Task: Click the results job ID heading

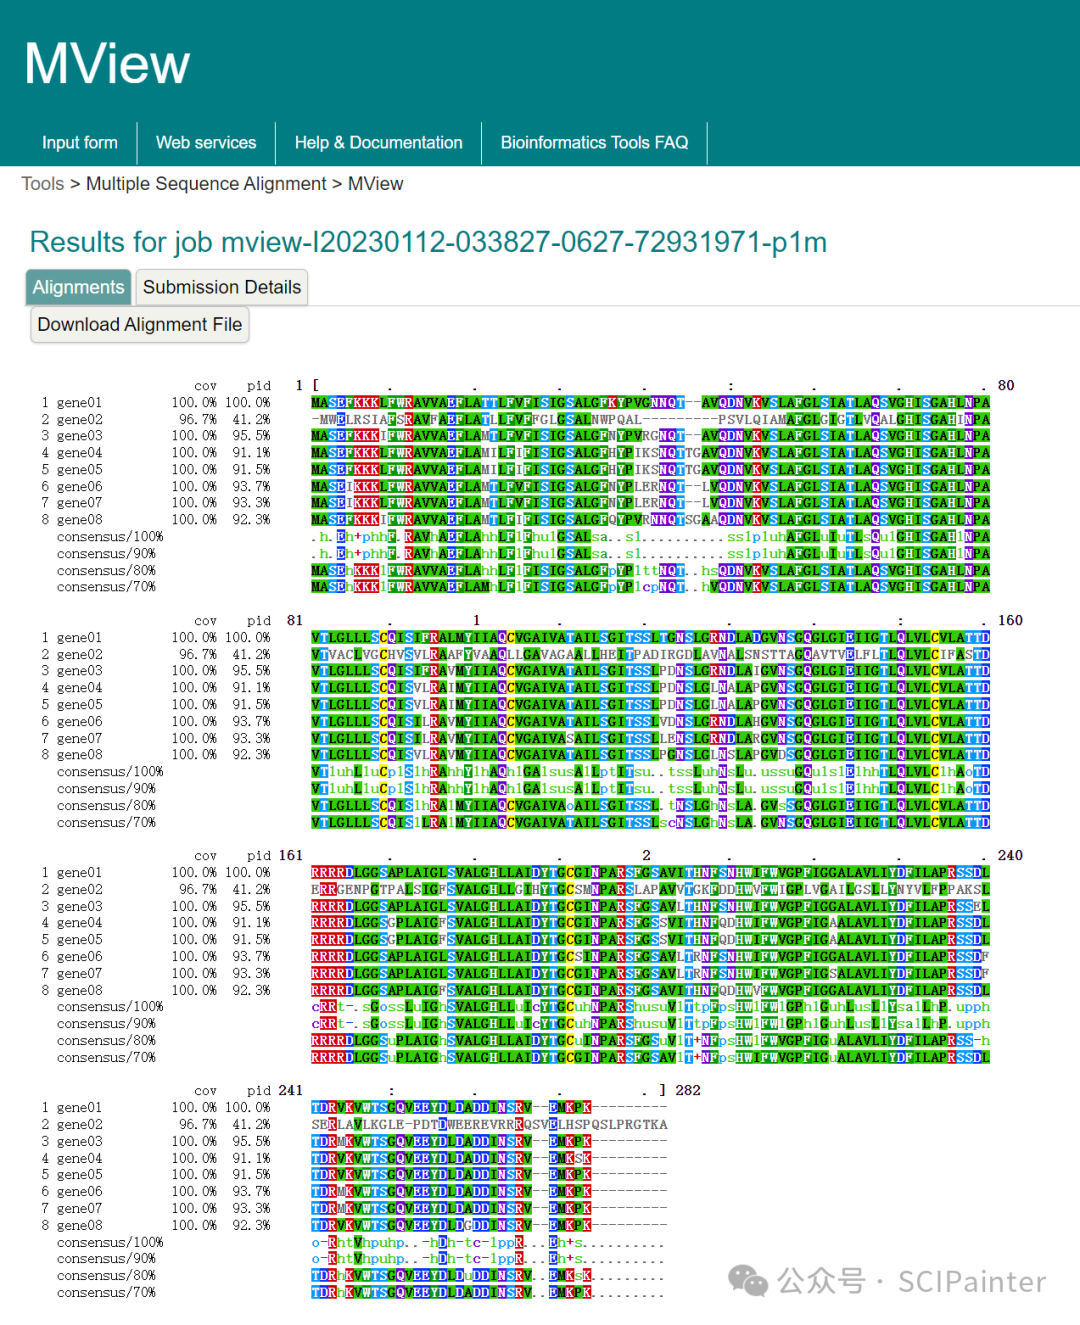Action: 428,242
